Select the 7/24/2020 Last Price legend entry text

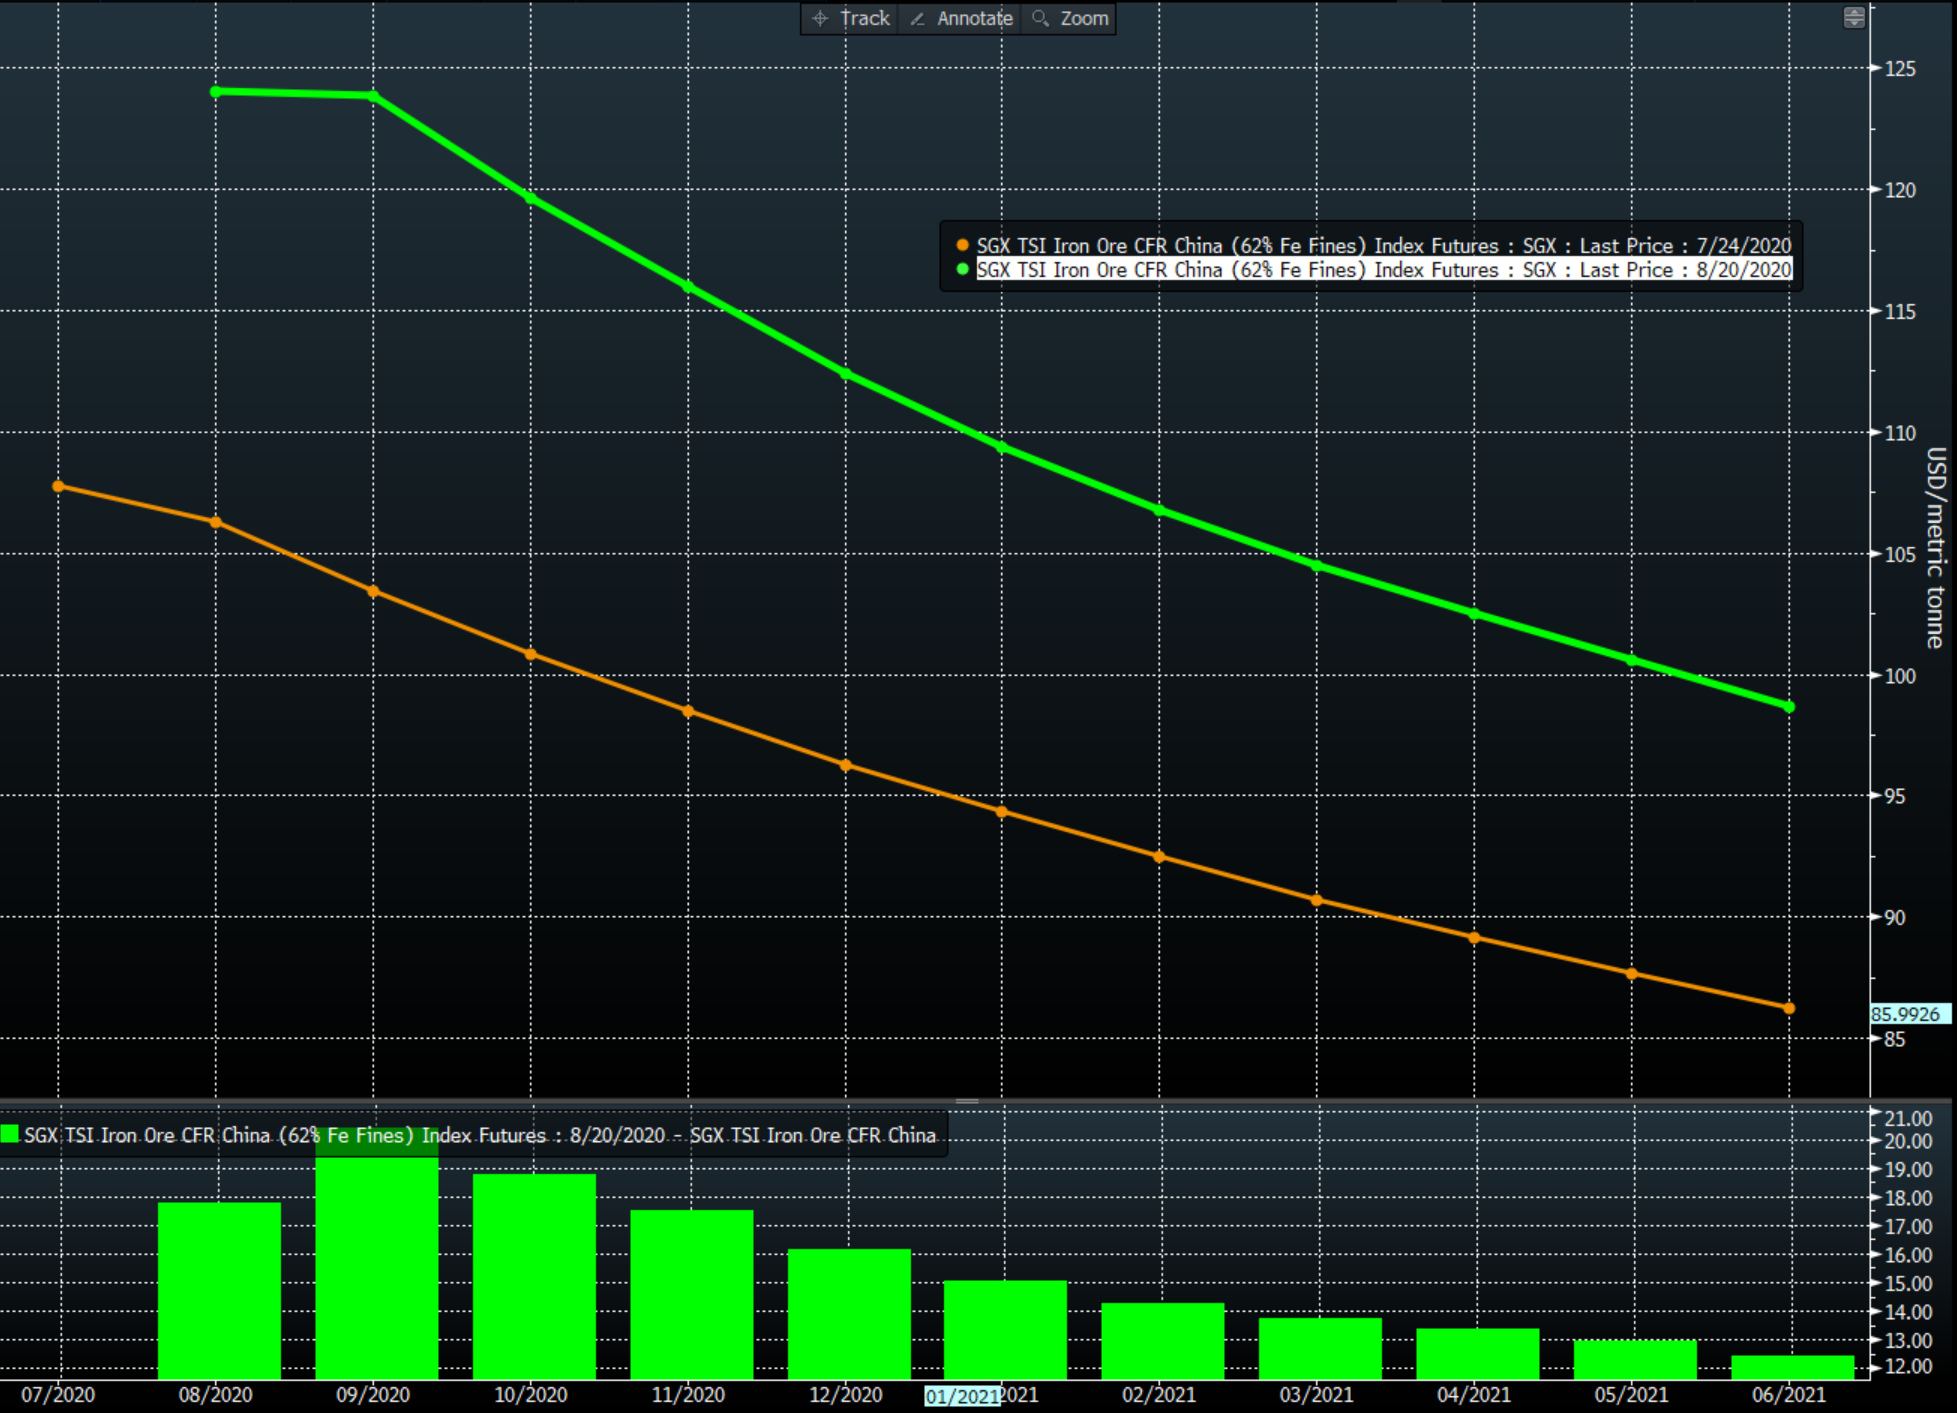(1383, 245)
